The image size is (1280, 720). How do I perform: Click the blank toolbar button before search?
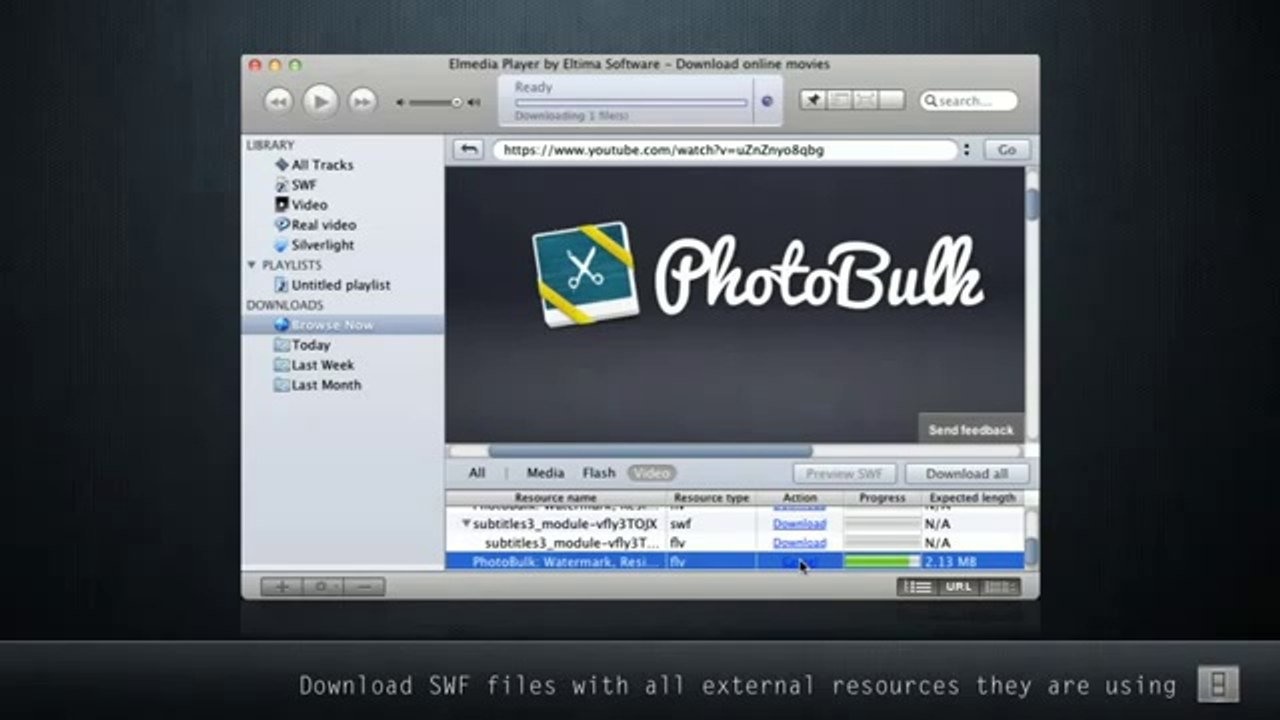click(891, 100)
